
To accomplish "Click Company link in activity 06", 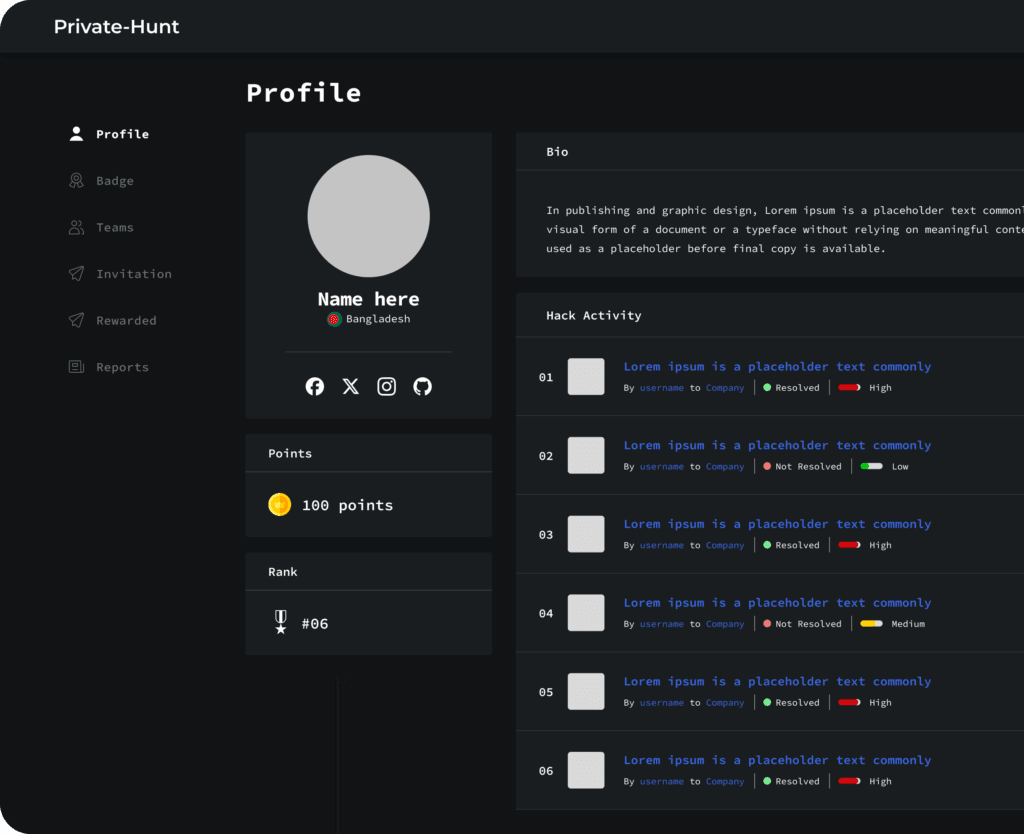I will click(725, 781).
